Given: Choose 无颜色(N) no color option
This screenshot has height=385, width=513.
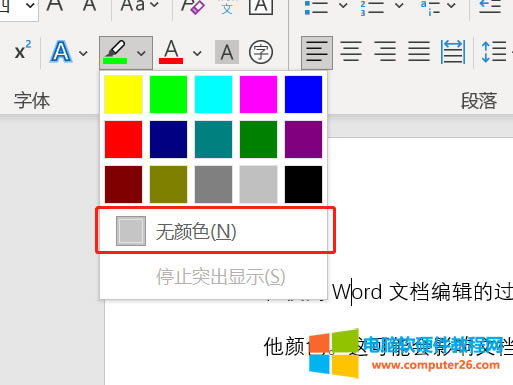Looking at the screenshot, I should (x=214, y=231).
